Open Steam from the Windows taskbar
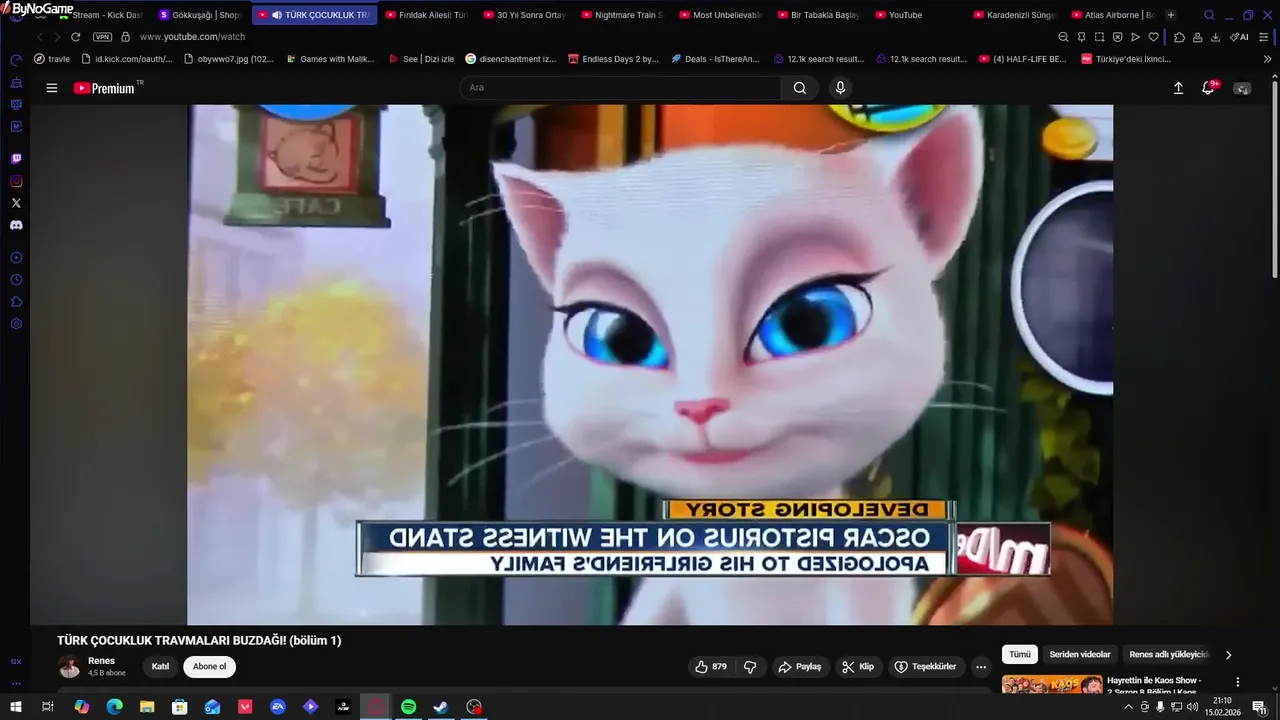Image resolution: width=1280 pixels, height=720 pixels. tap(441, 707)
